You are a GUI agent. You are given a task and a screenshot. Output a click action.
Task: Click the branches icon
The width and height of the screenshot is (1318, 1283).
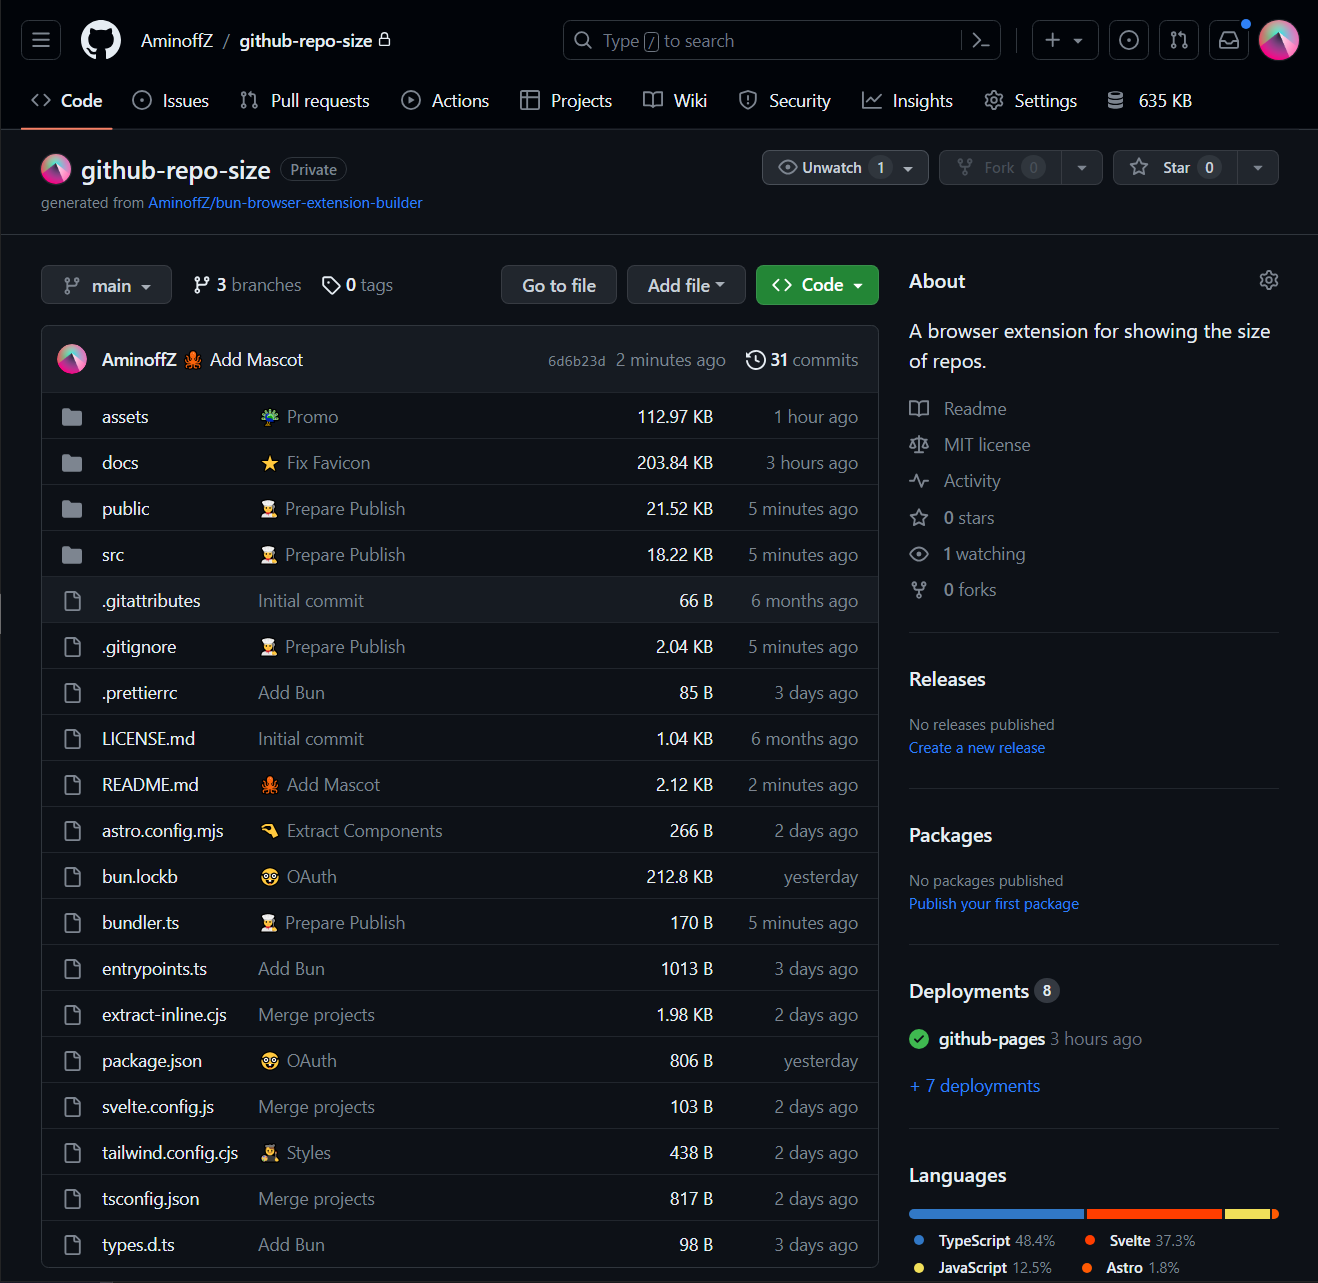point(202,285)
